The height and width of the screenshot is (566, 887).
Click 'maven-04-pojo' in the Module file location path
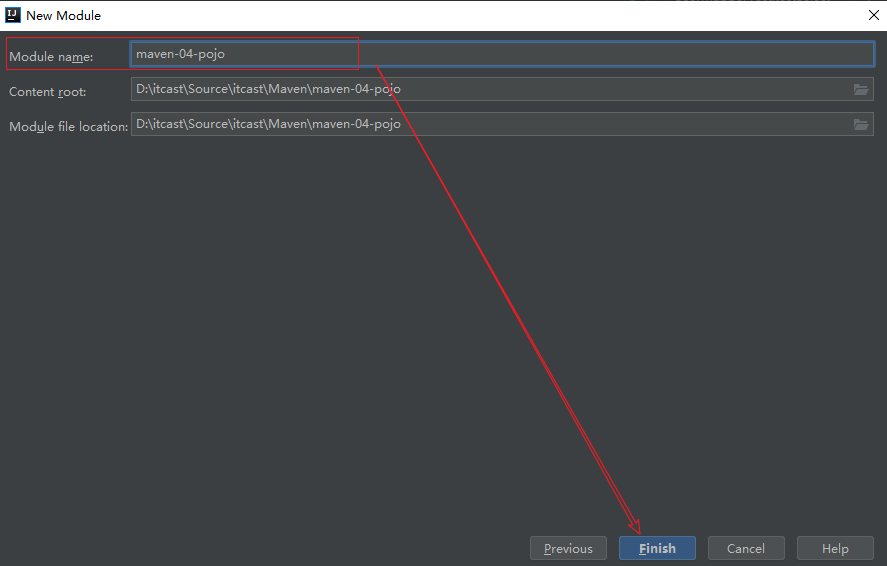pos(356,124)
